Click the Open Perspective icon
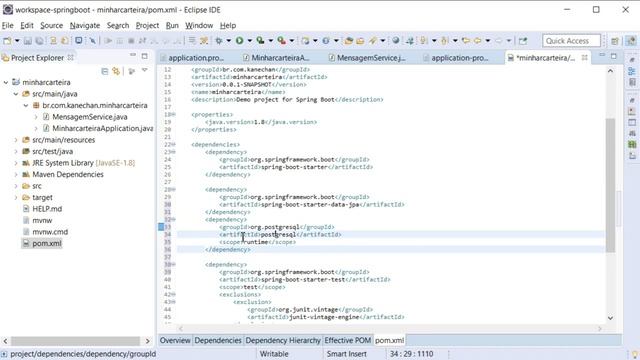 click(x=615, y=41)
